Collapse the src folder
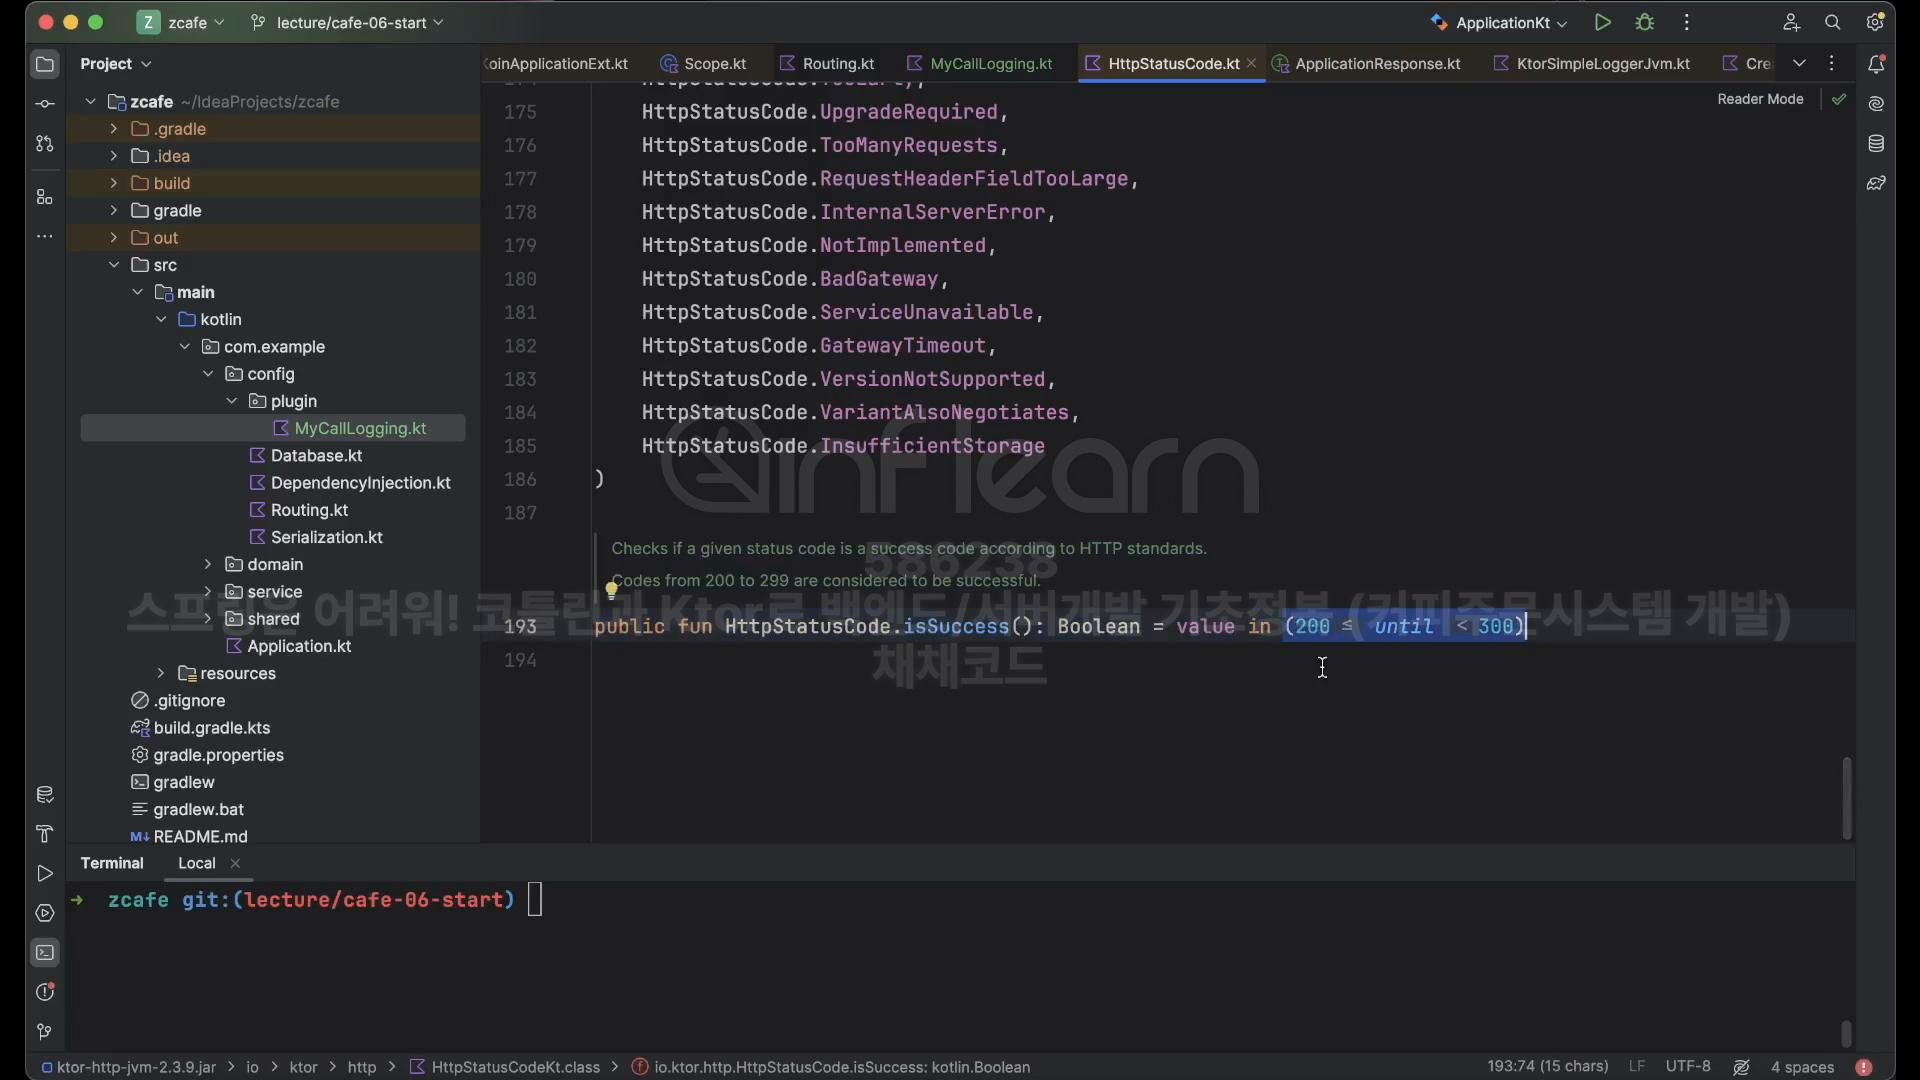The width and height of the screenshot is (1920, 1080). (113, 265)
